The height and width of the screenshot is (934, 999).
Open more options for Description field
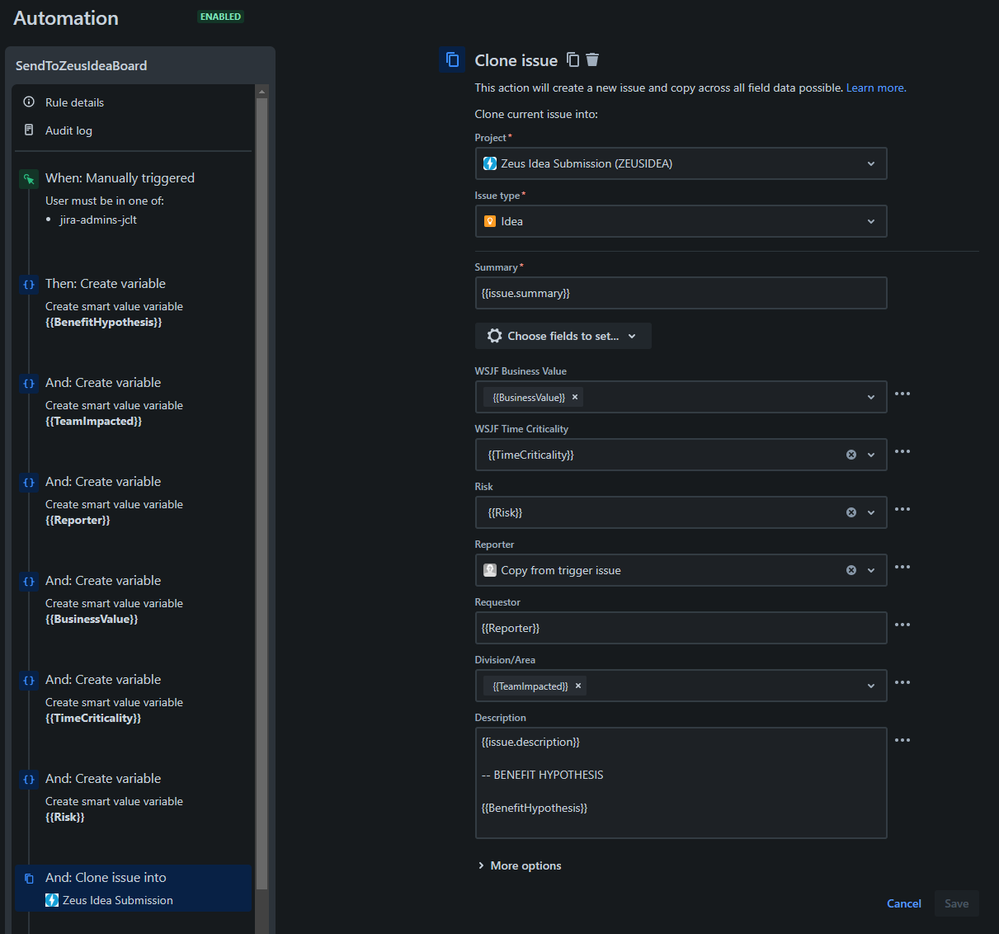[x=902, y=740]
